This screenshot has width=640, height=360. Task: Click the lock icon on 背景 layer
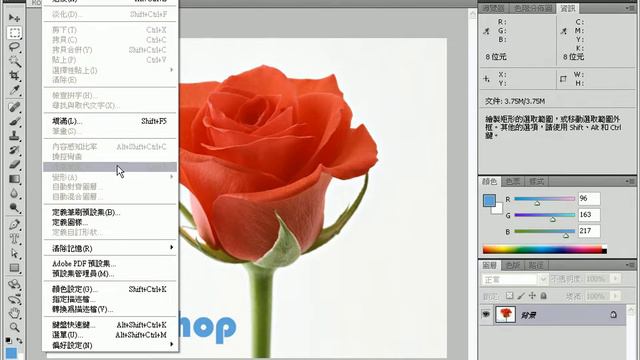pyautogui.click(x=613, y=314)
